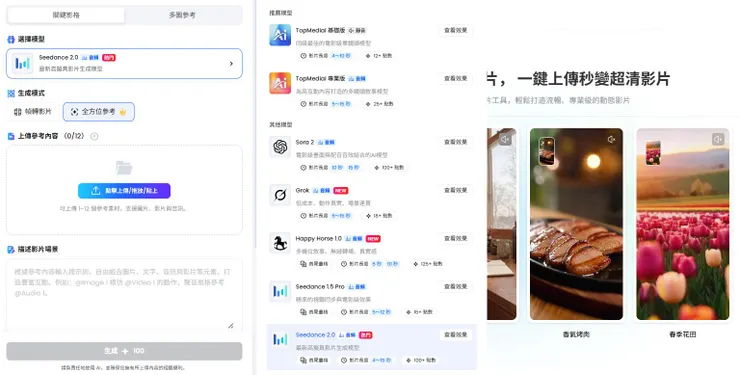This screenshot has height=375, width=740.
Task: Switch to the 關鍵影格 tab
Action: tap(66, 15)
